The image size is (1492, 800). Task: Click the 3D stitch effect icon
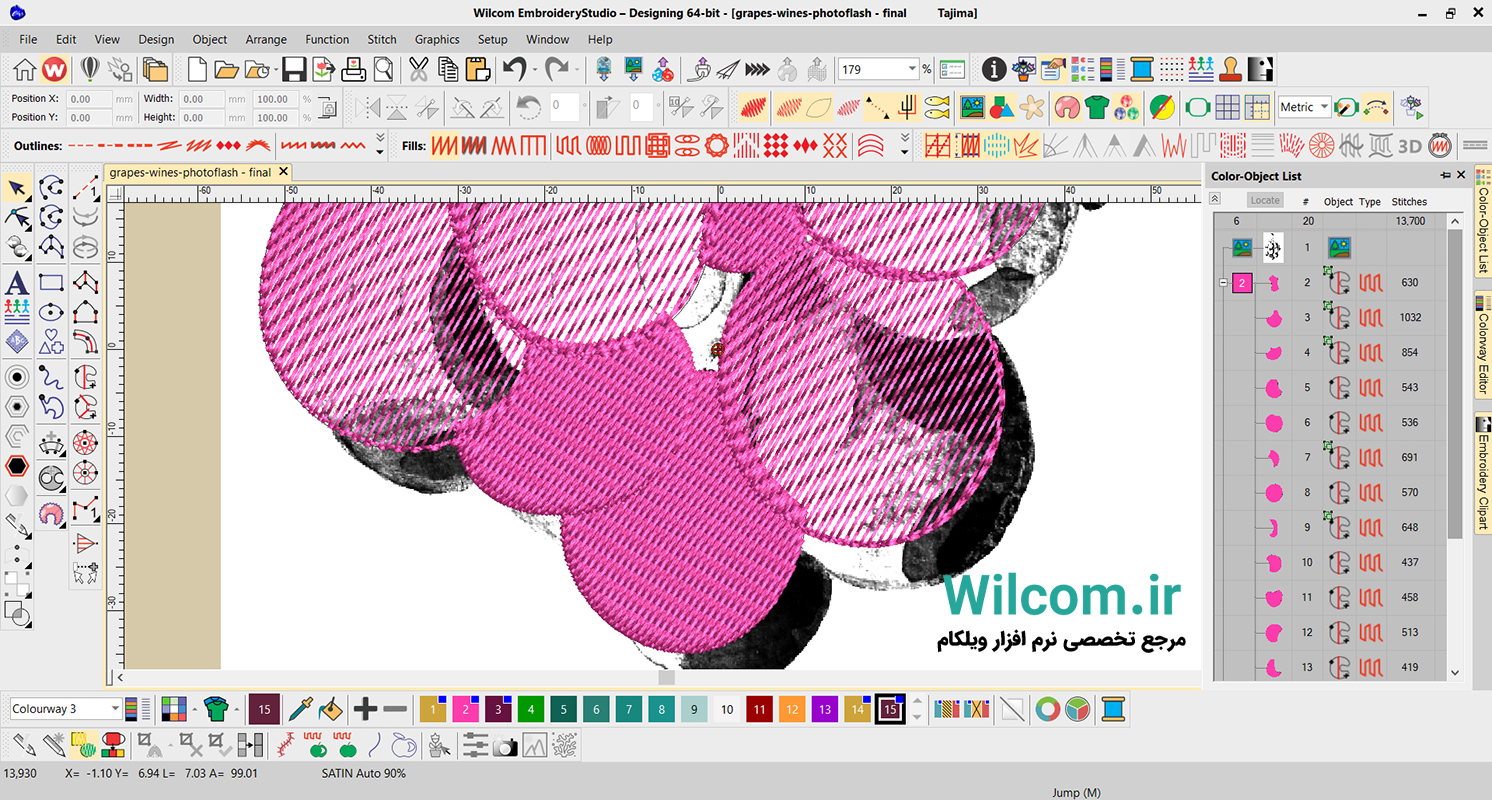tap(1409, 146)
